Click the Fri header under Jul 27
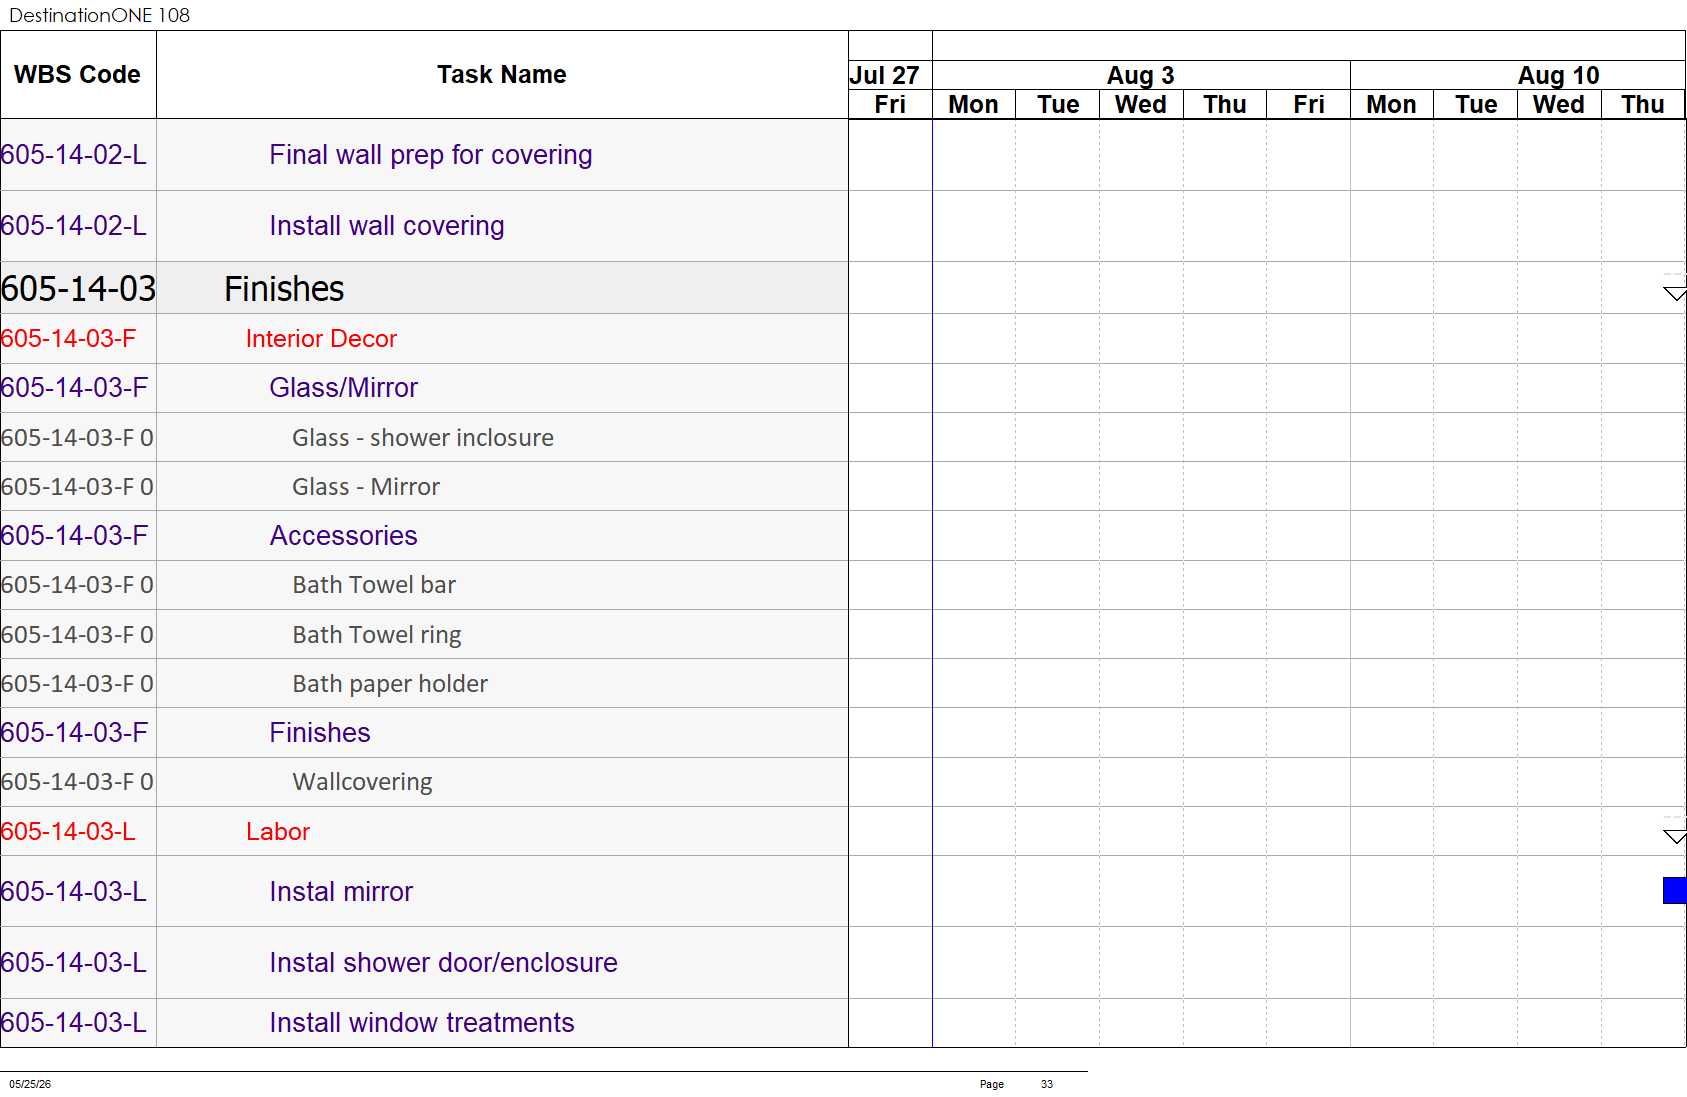 click(890, 105)
